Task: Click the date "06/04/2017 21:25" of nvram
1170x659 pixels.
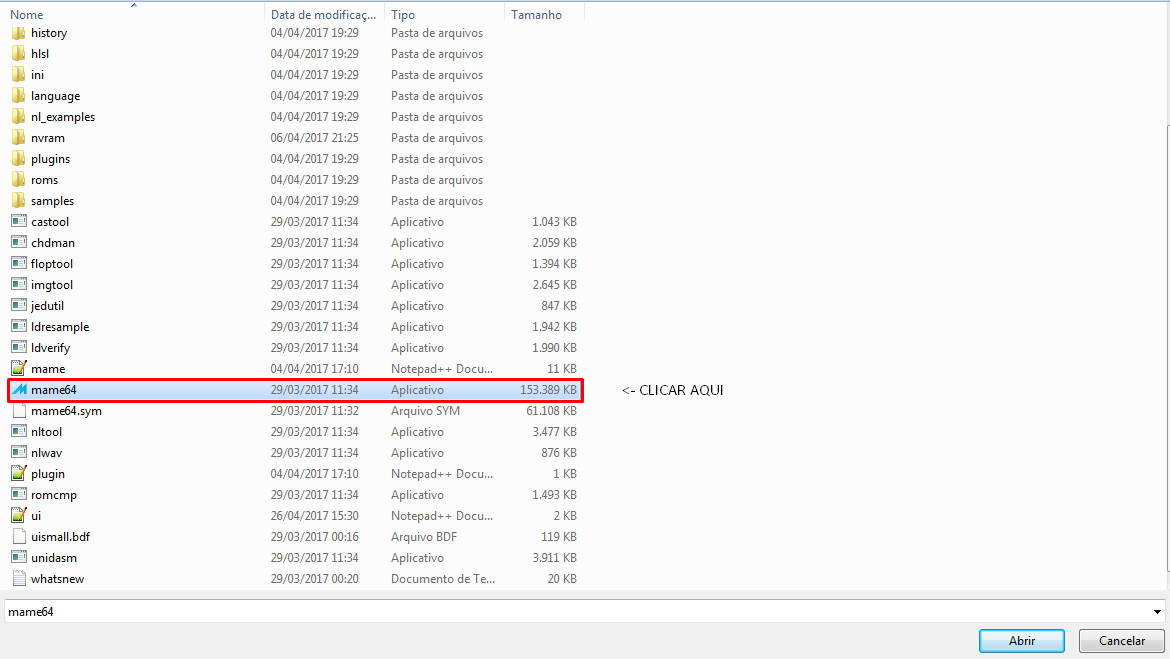Action: coord(315,138)
